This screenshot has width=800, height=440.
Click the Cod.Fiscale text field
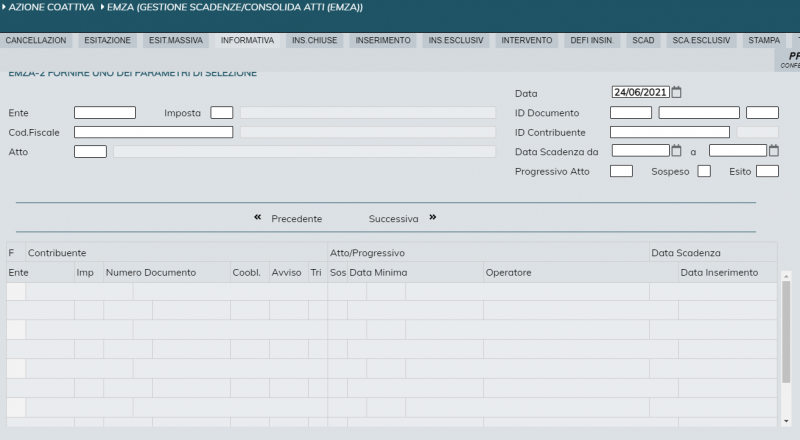153,132
